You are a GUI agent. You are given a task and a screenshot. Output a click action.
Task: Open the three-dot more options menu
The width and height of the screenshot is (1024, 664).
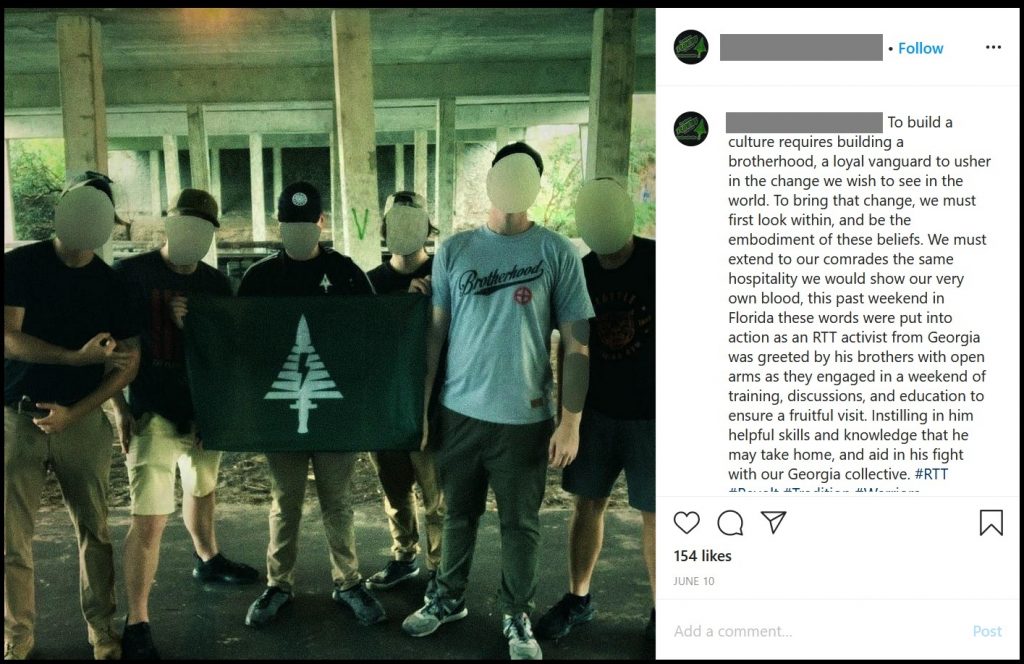993,47
